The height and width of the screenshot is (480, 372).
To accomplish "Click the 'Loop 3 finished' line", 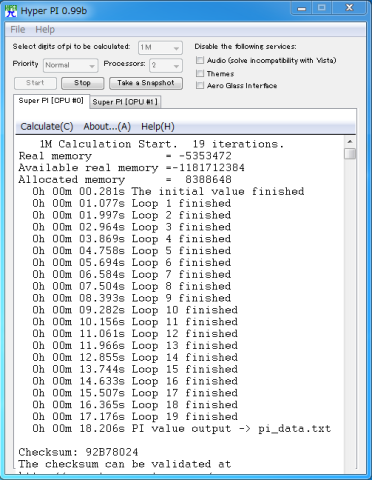I will [132, 227].
